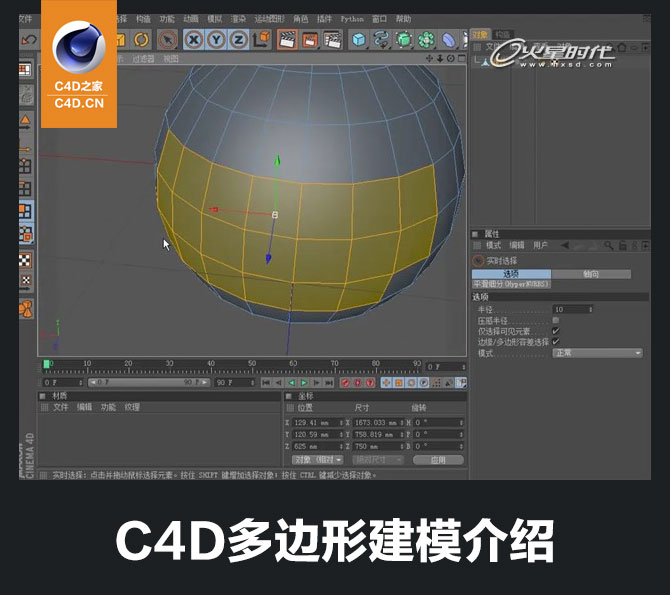
Task: Toggle the Y axis lock
Action: pos(216,40)
